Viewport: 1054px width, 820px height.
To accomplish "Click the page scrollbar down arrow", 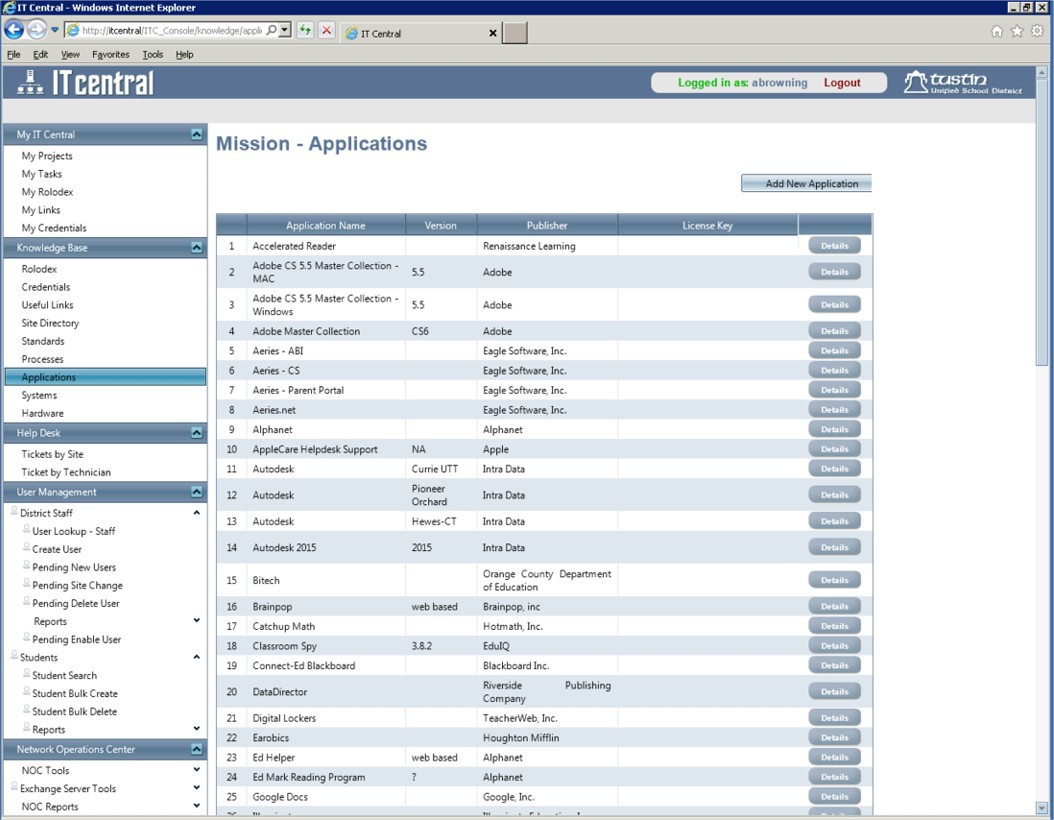I will (x=1042, y=808).
